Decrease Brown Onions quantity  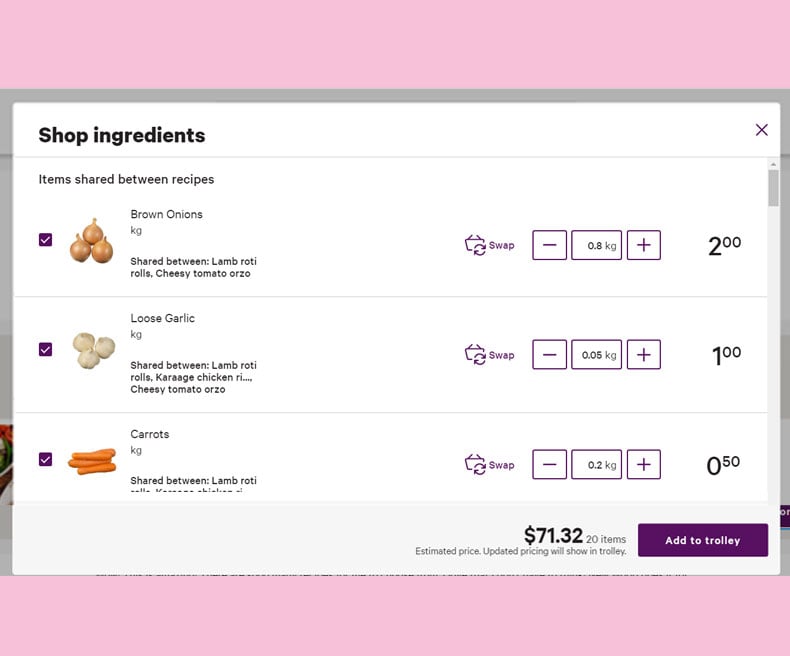coord(549,245)
